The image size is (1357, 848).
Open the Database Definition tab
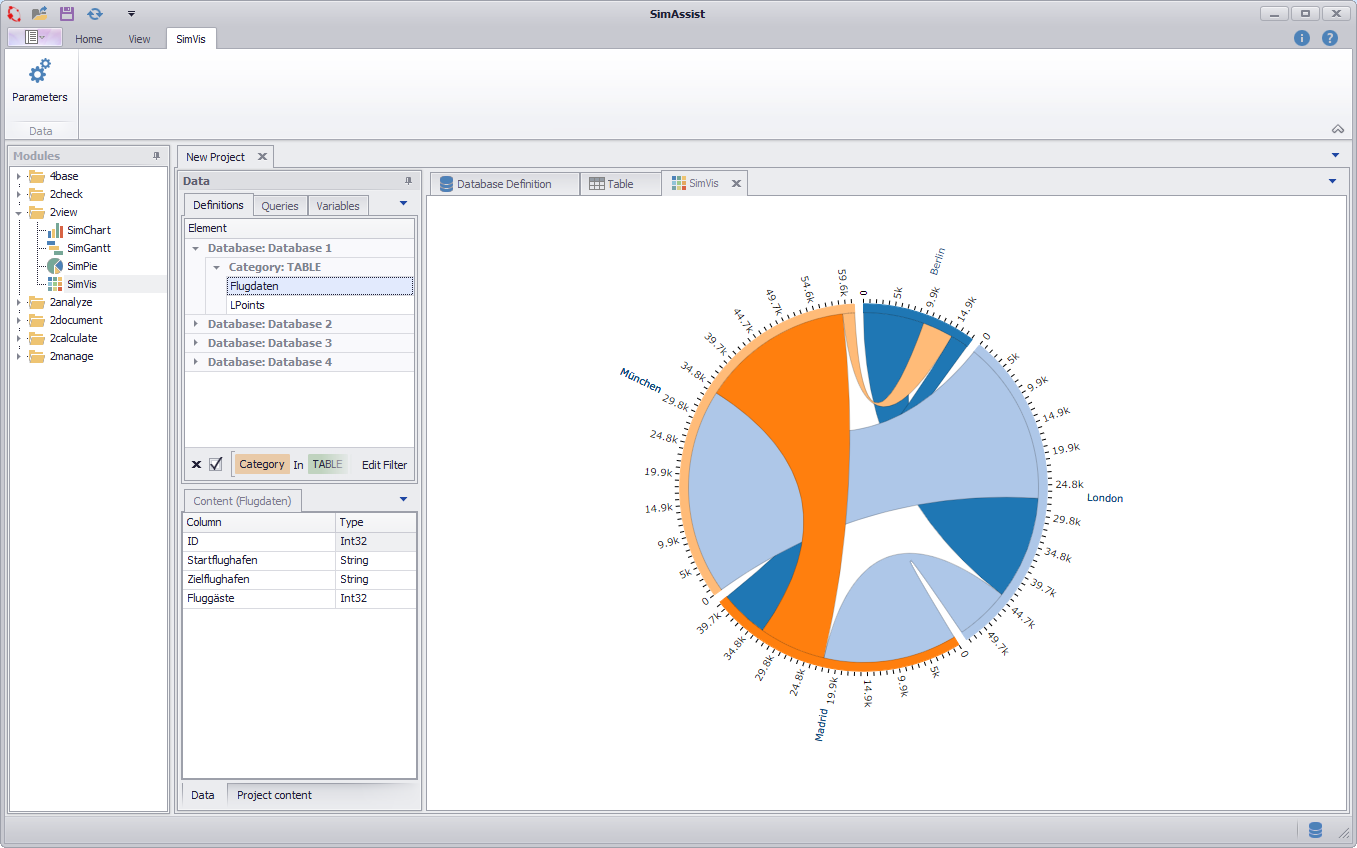[504, 184]
